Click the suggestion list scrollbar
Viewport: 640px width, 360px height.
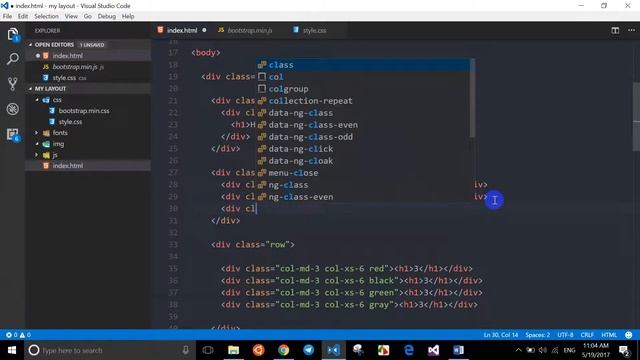pyautogui.click(x=472, y=98)
